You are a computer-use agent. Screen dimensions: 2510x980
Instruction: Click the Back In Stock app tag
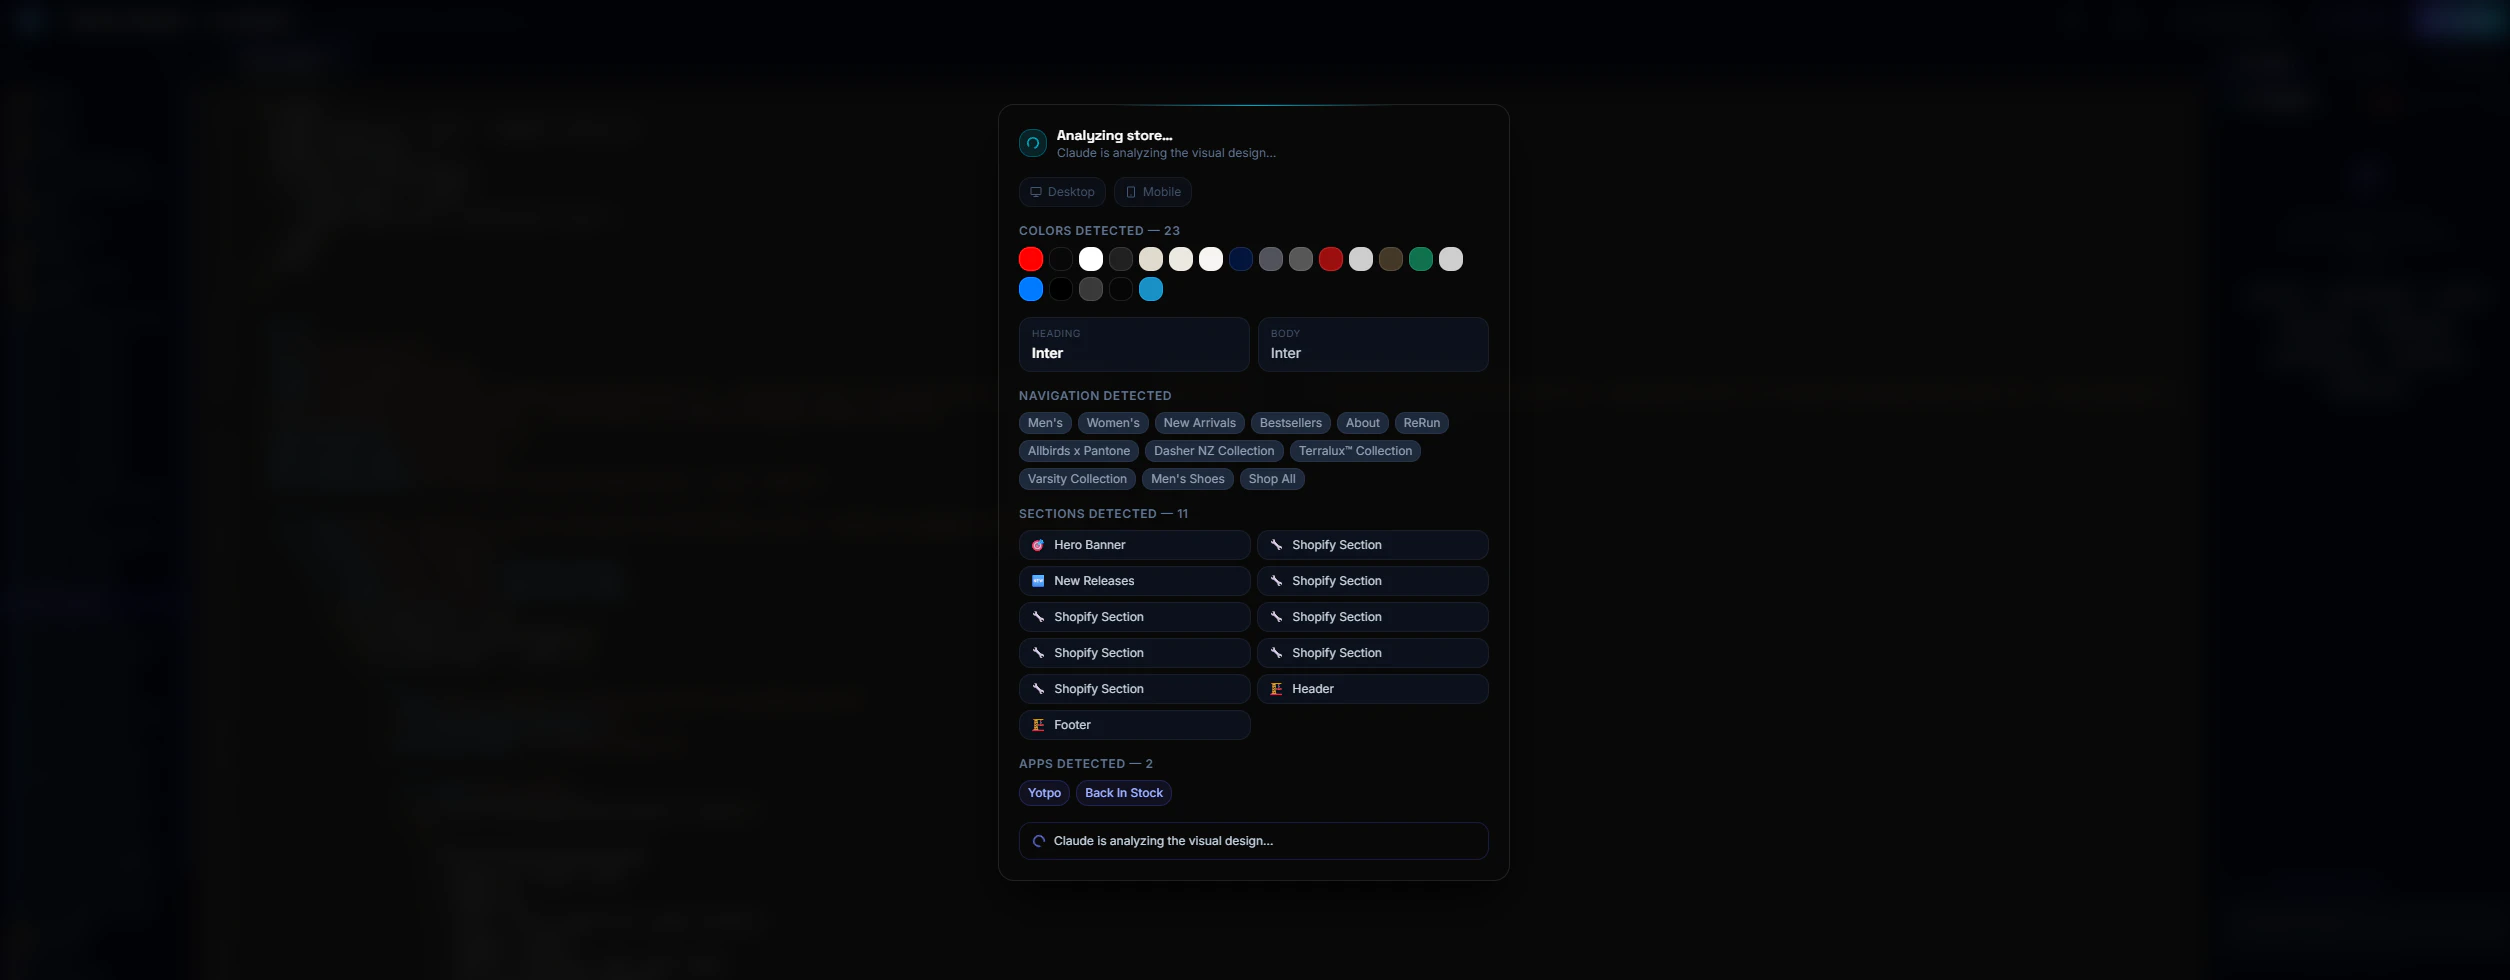click(x=1123, y=792)
